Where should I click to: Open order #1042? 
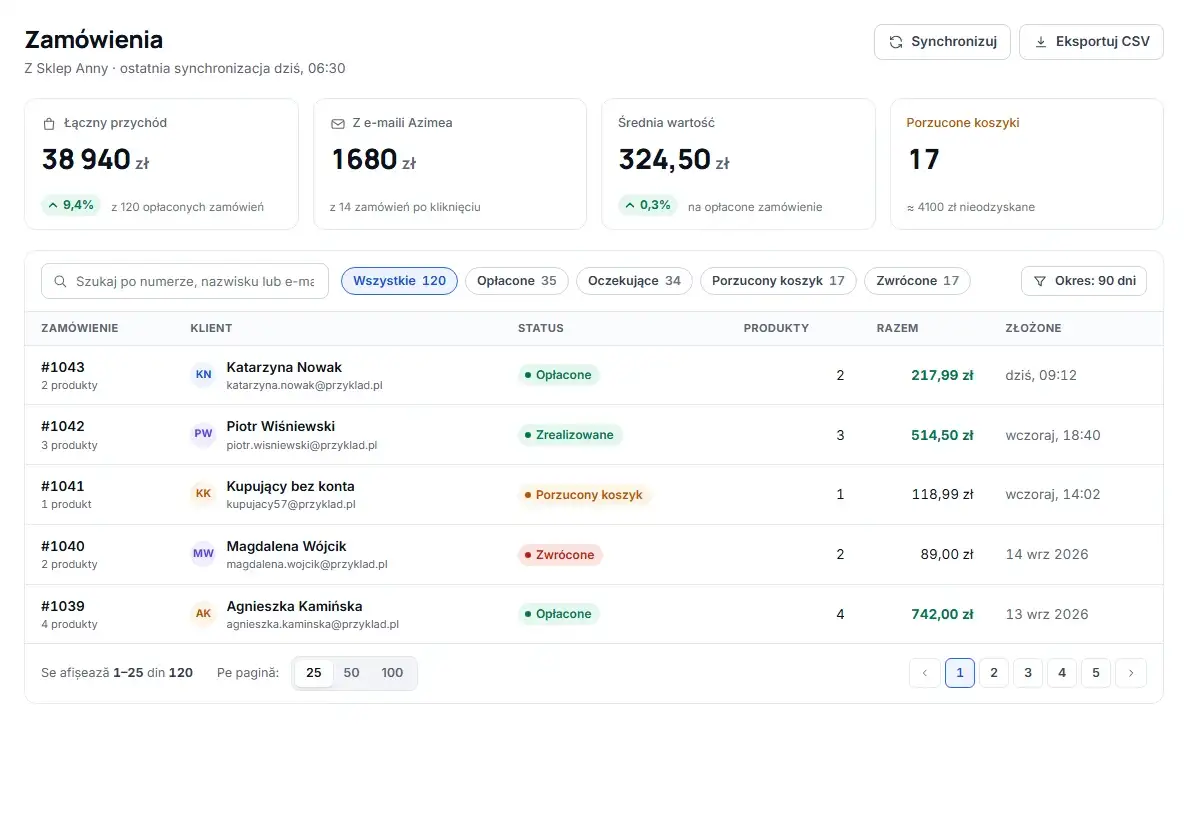pos(63,426)
